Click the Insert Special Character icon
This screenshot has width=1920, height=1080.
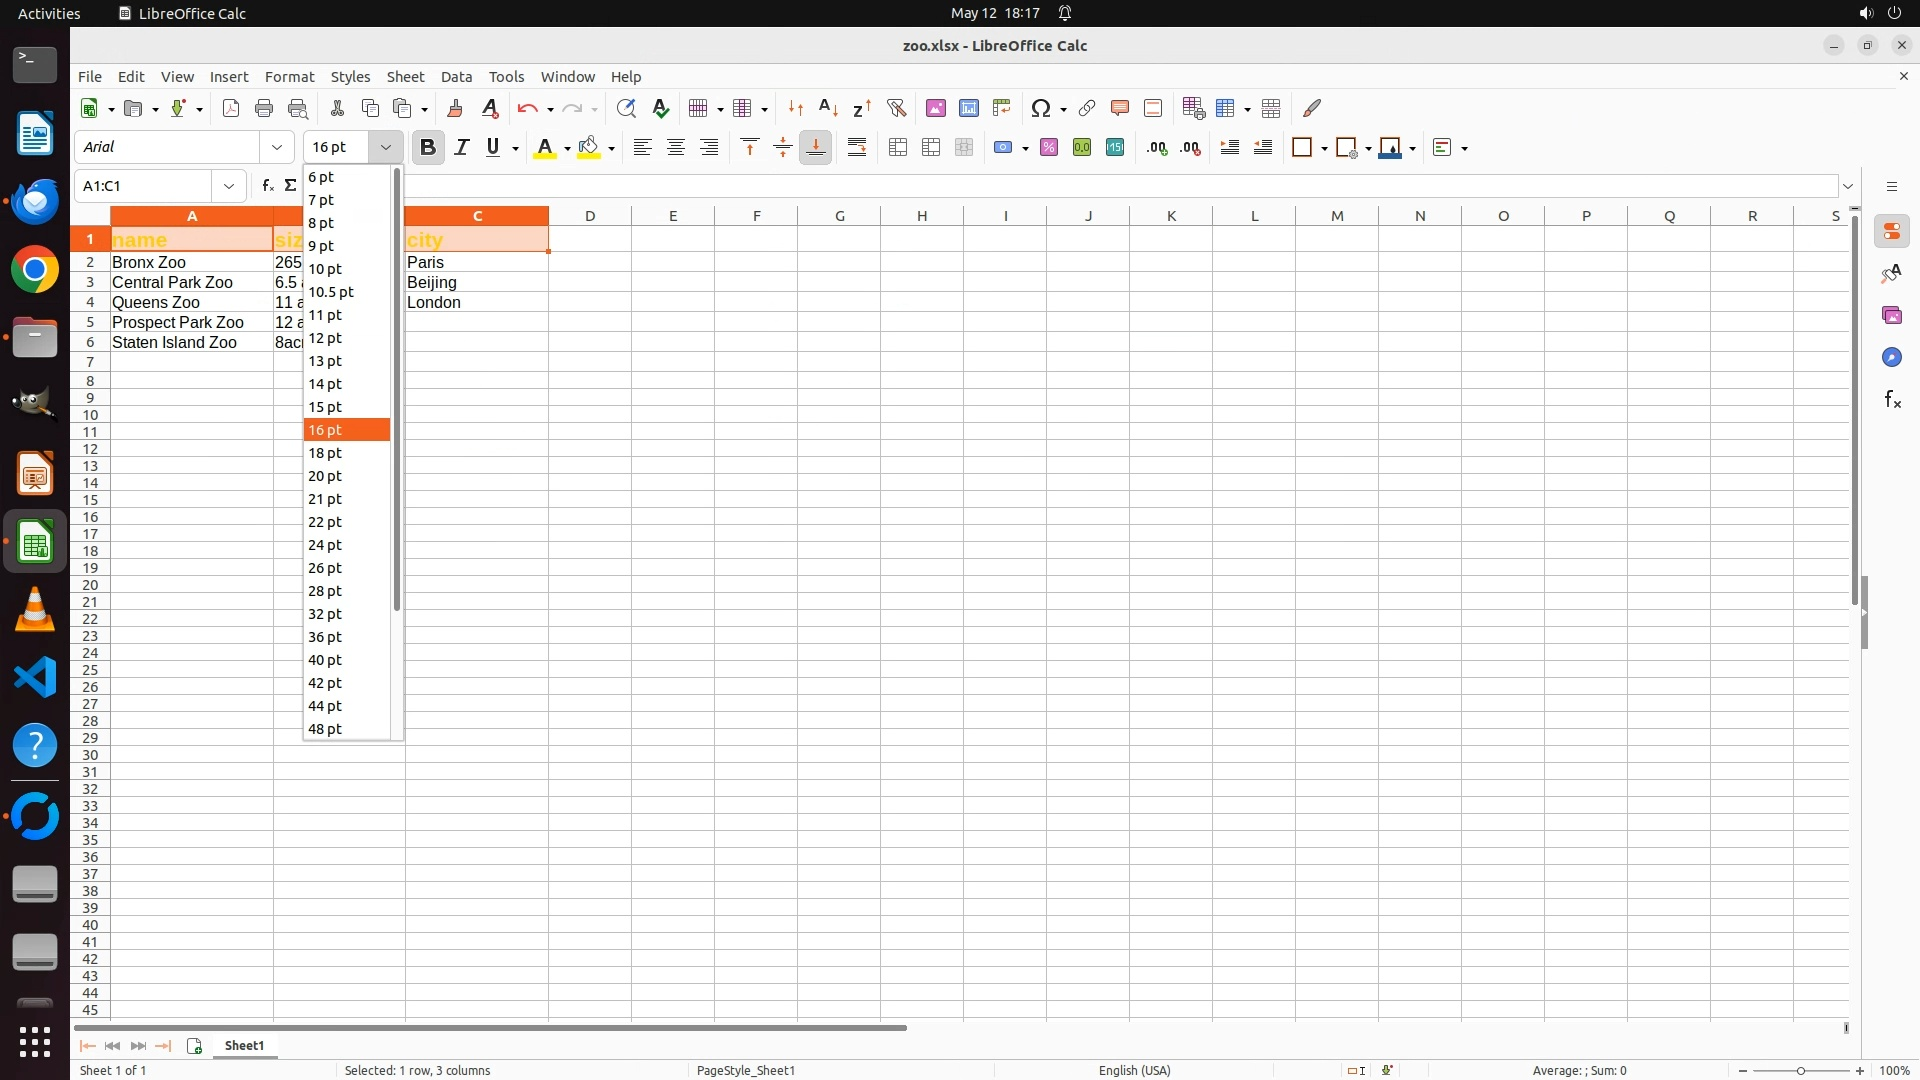click(x=1041, y=108)
